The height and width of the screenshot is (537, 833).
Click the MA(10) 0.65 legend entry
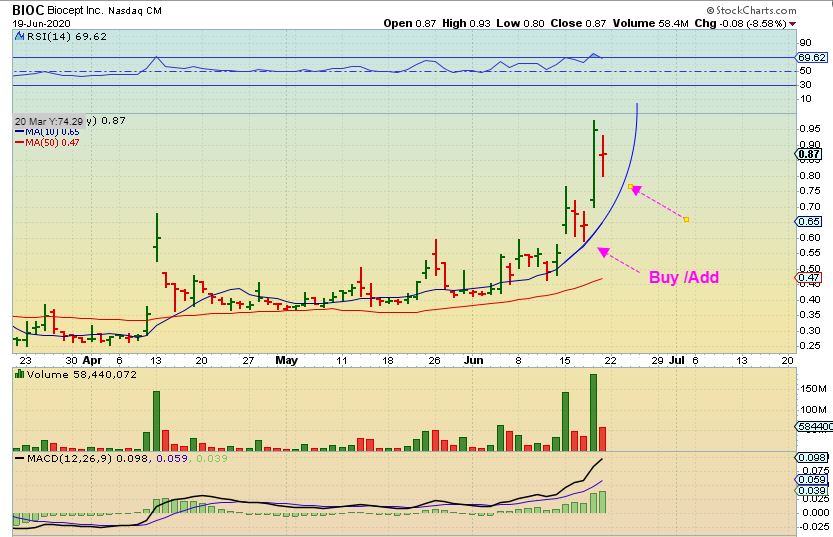(x=48, y=132)
